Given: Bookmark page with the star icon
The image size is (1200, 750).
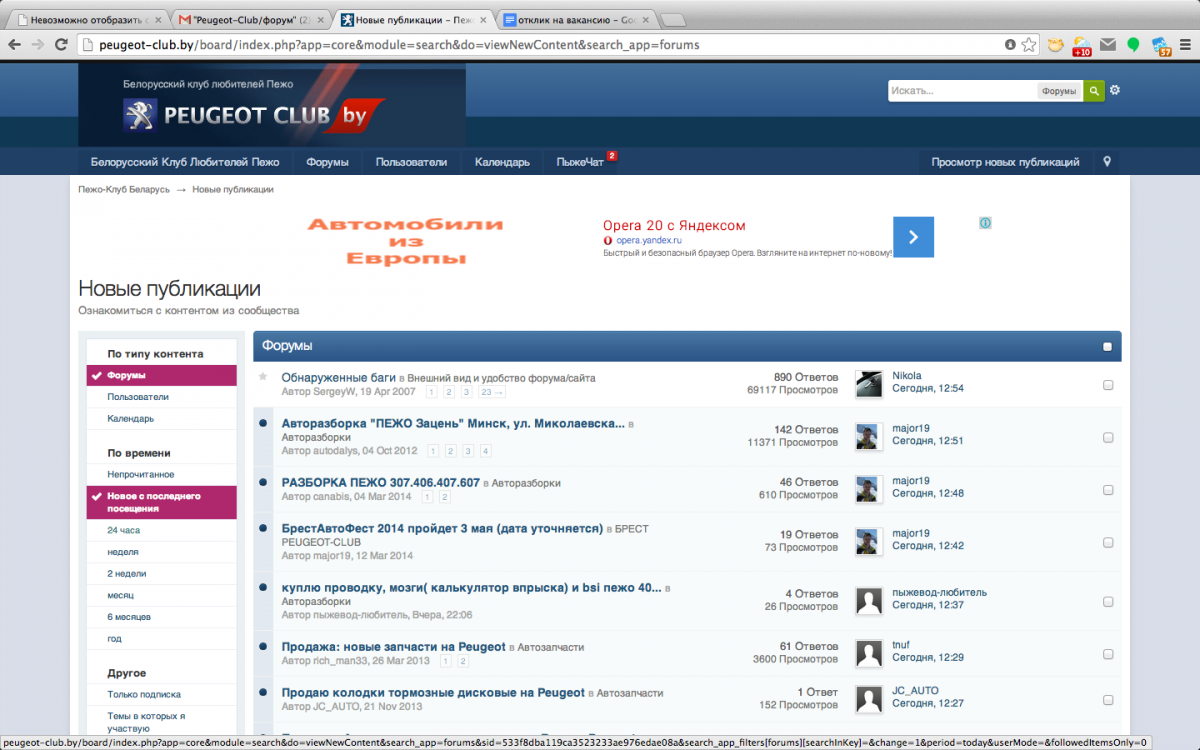Looking at the screenshot, I should pos(1028,45).
